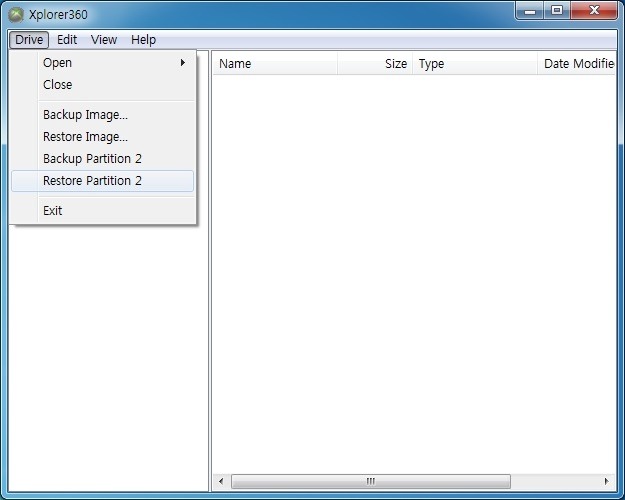Viewport: 625px width, 500px height.
Task: Expand the Open submenu
Action: click(103, 63)
